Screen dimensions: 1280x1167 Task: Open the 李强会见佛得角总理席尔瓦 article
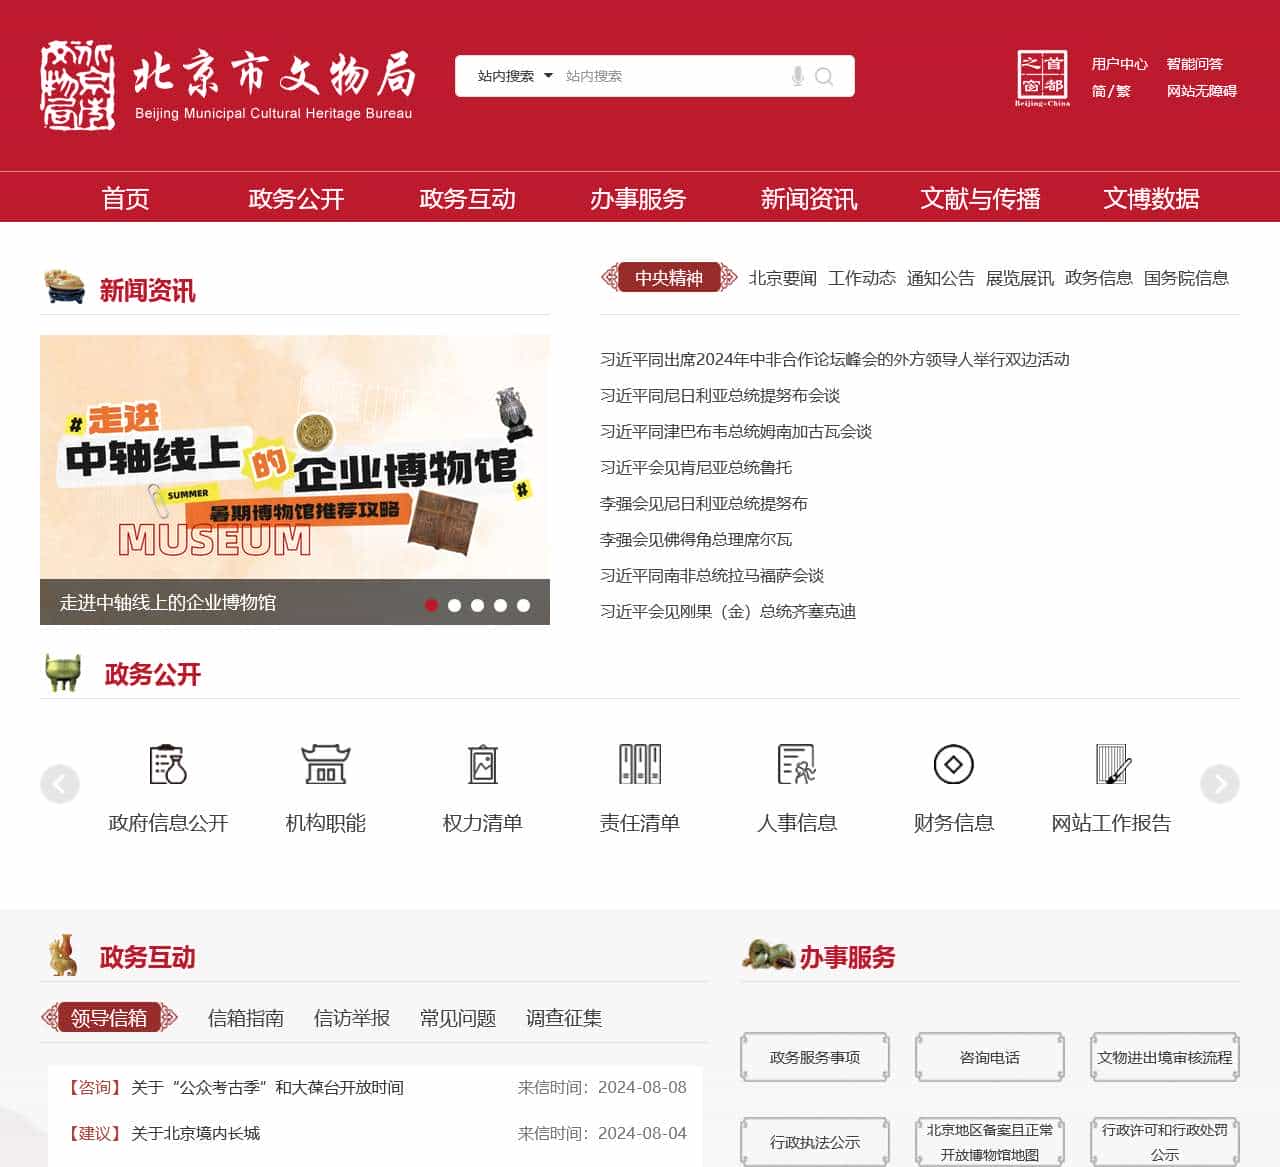click(696, 540)
